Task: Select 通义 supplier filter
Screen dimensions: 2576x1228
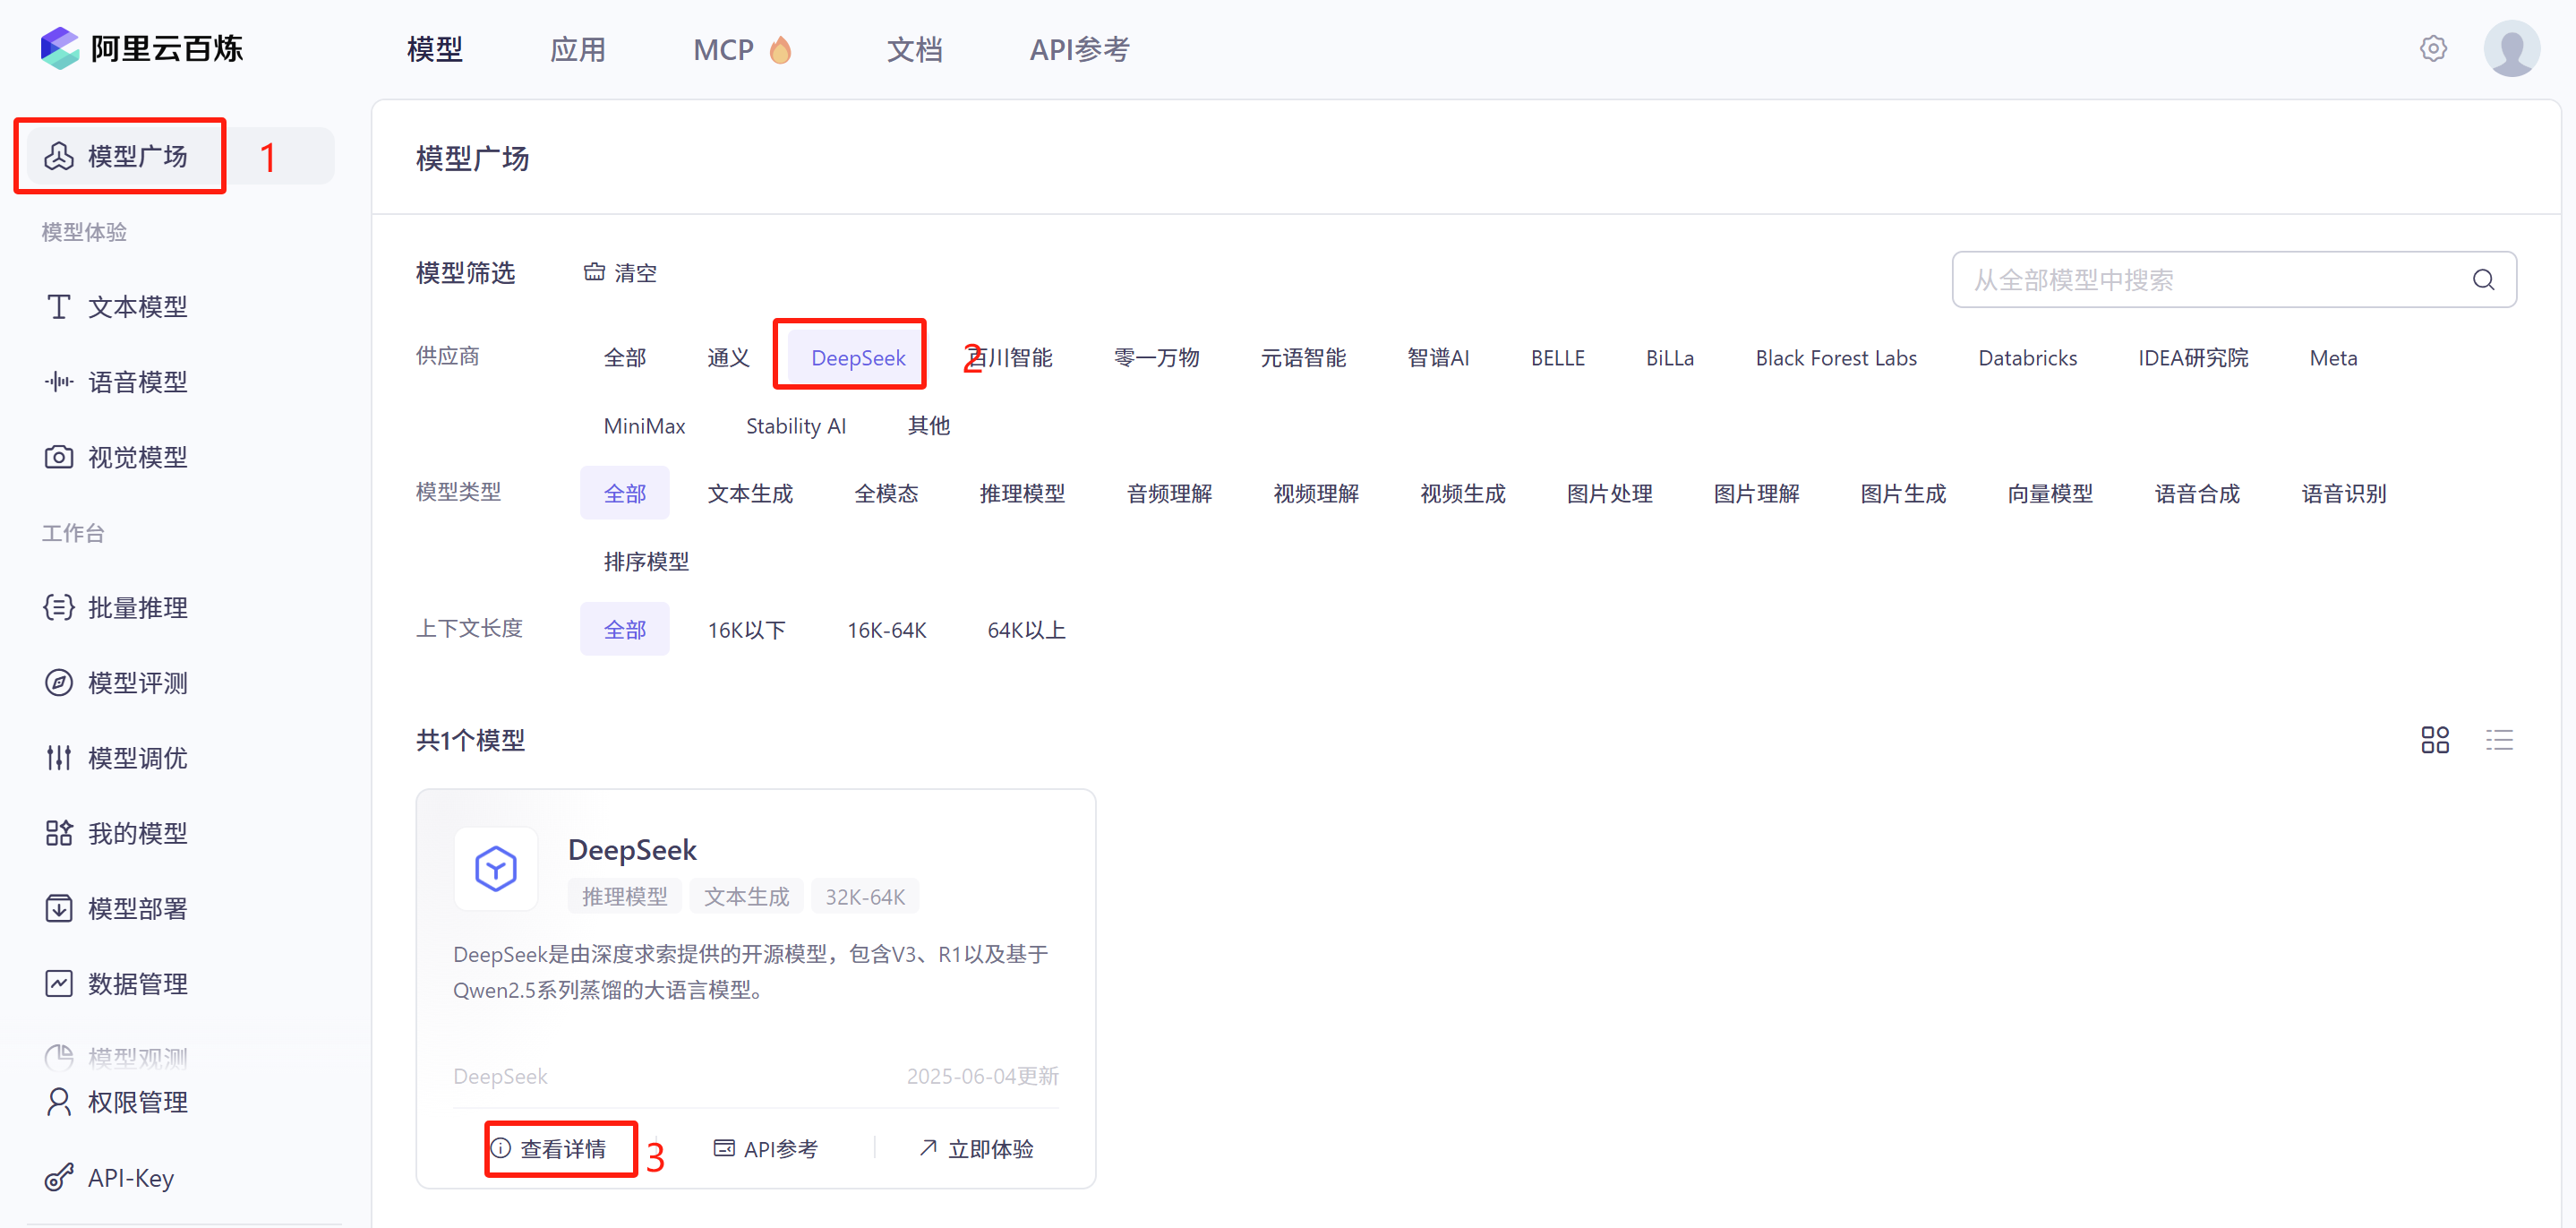Action: tap(727, 357)
